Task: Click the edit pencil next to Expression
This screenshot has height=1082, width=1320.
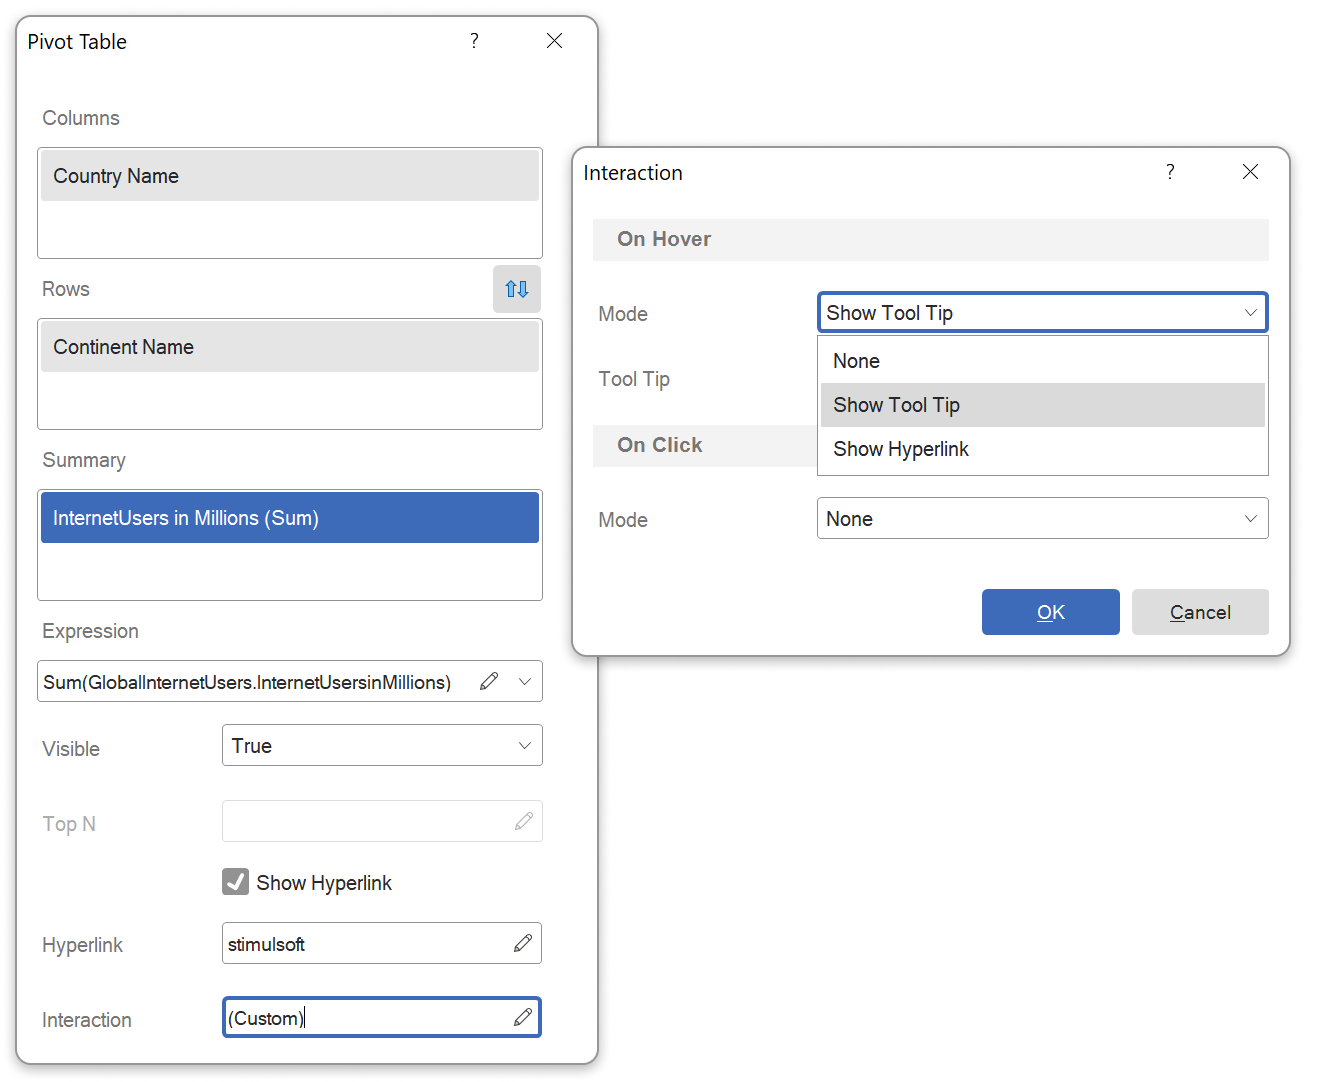Action: [x=489, y=681]
